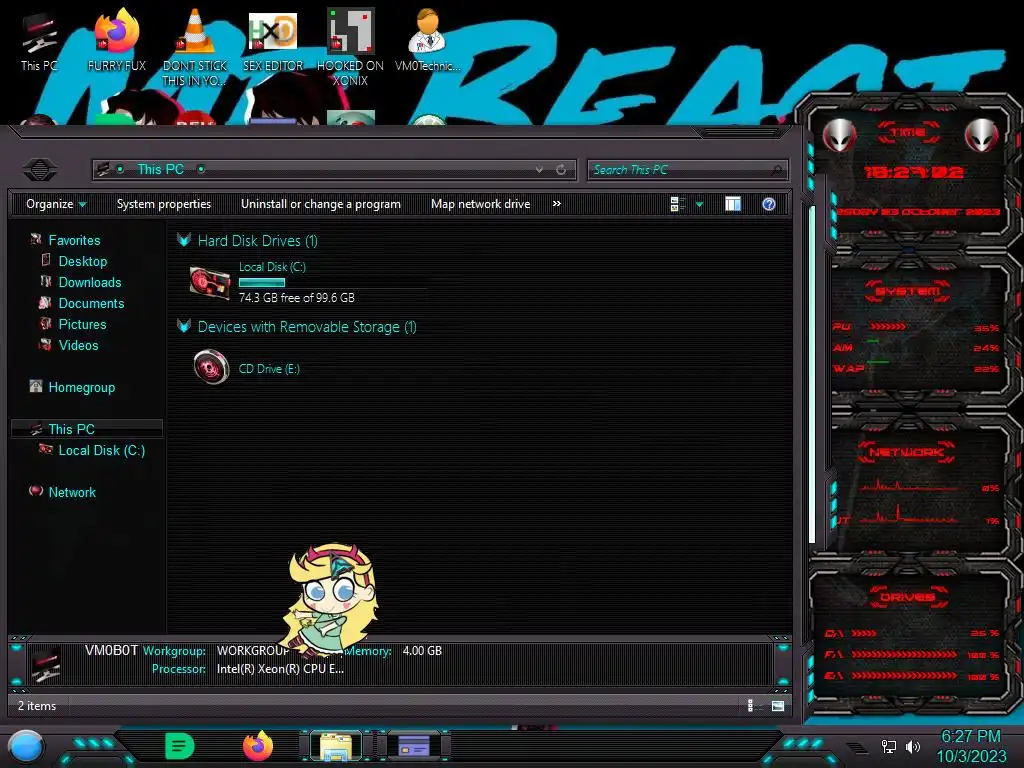Viewport: 1024px width, 768px height.
Task: Open the purple window taskbar app
Action: [414, 746]
